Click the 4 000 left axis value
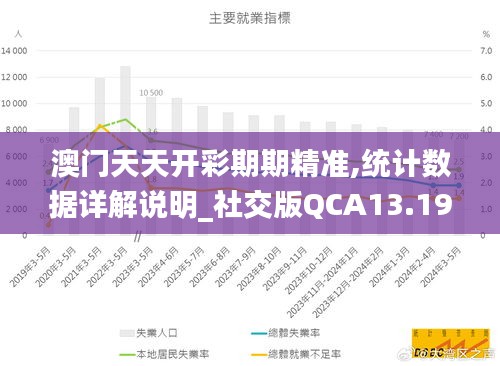This screenshot has width=500, height=366. point(16,183)
